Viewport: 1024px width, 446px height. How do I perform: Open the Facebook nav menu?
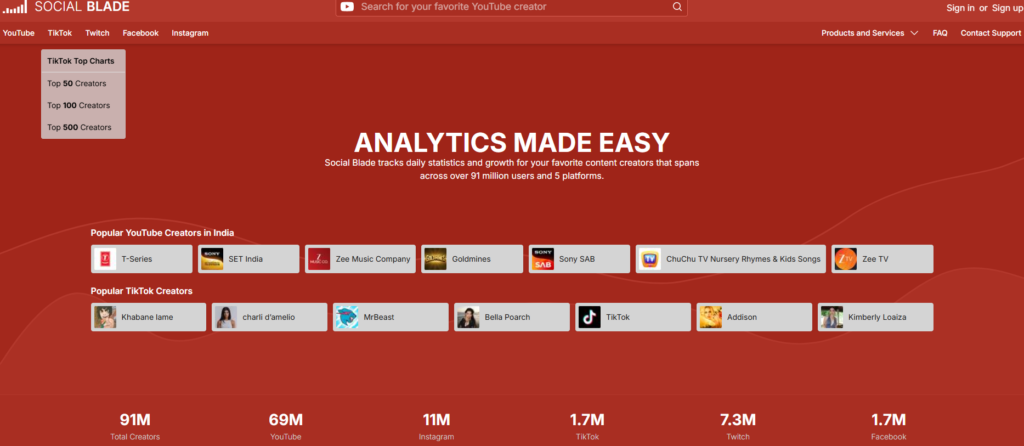[140, 33]
